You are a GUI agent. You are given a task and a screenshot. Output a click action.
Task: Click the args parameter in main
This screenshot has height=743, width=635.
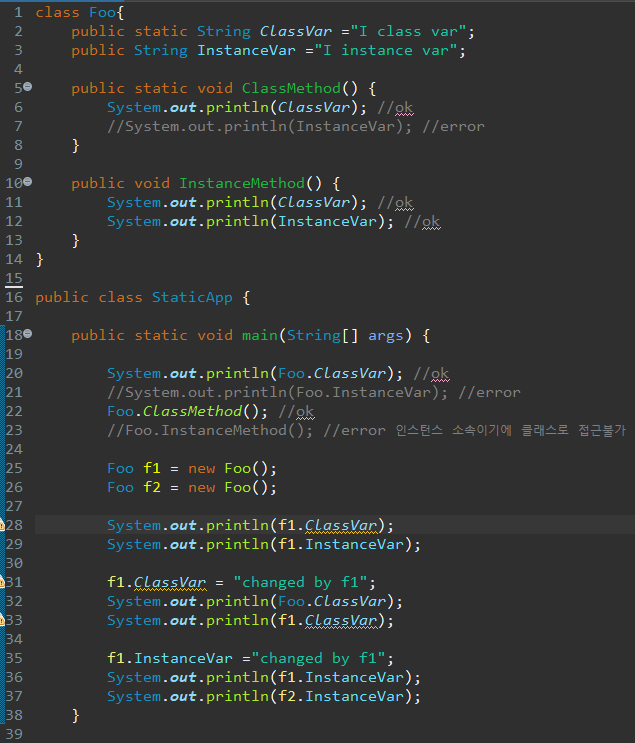point(386,335)
